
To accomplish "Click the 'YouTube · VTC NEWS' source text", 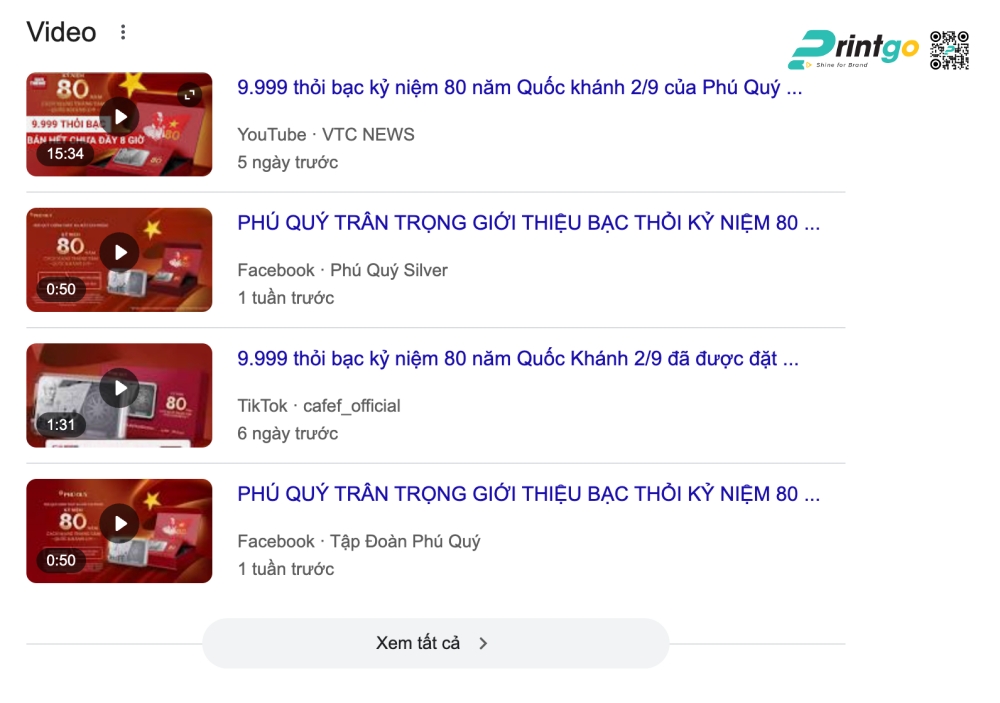I will click(x=326, y=135).
